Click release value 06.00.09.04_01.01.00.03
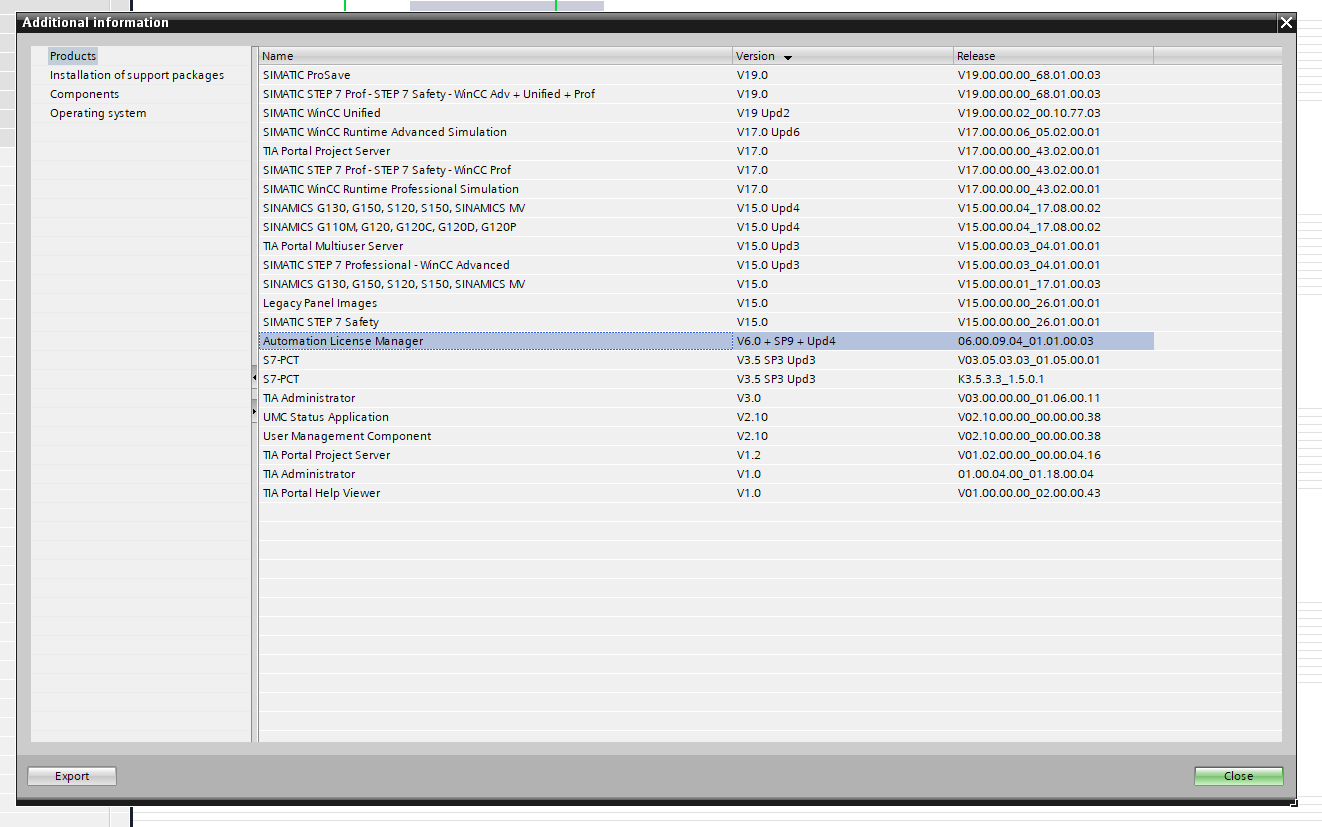Viewport: 1322px width, 827px height. (1025, 341)
